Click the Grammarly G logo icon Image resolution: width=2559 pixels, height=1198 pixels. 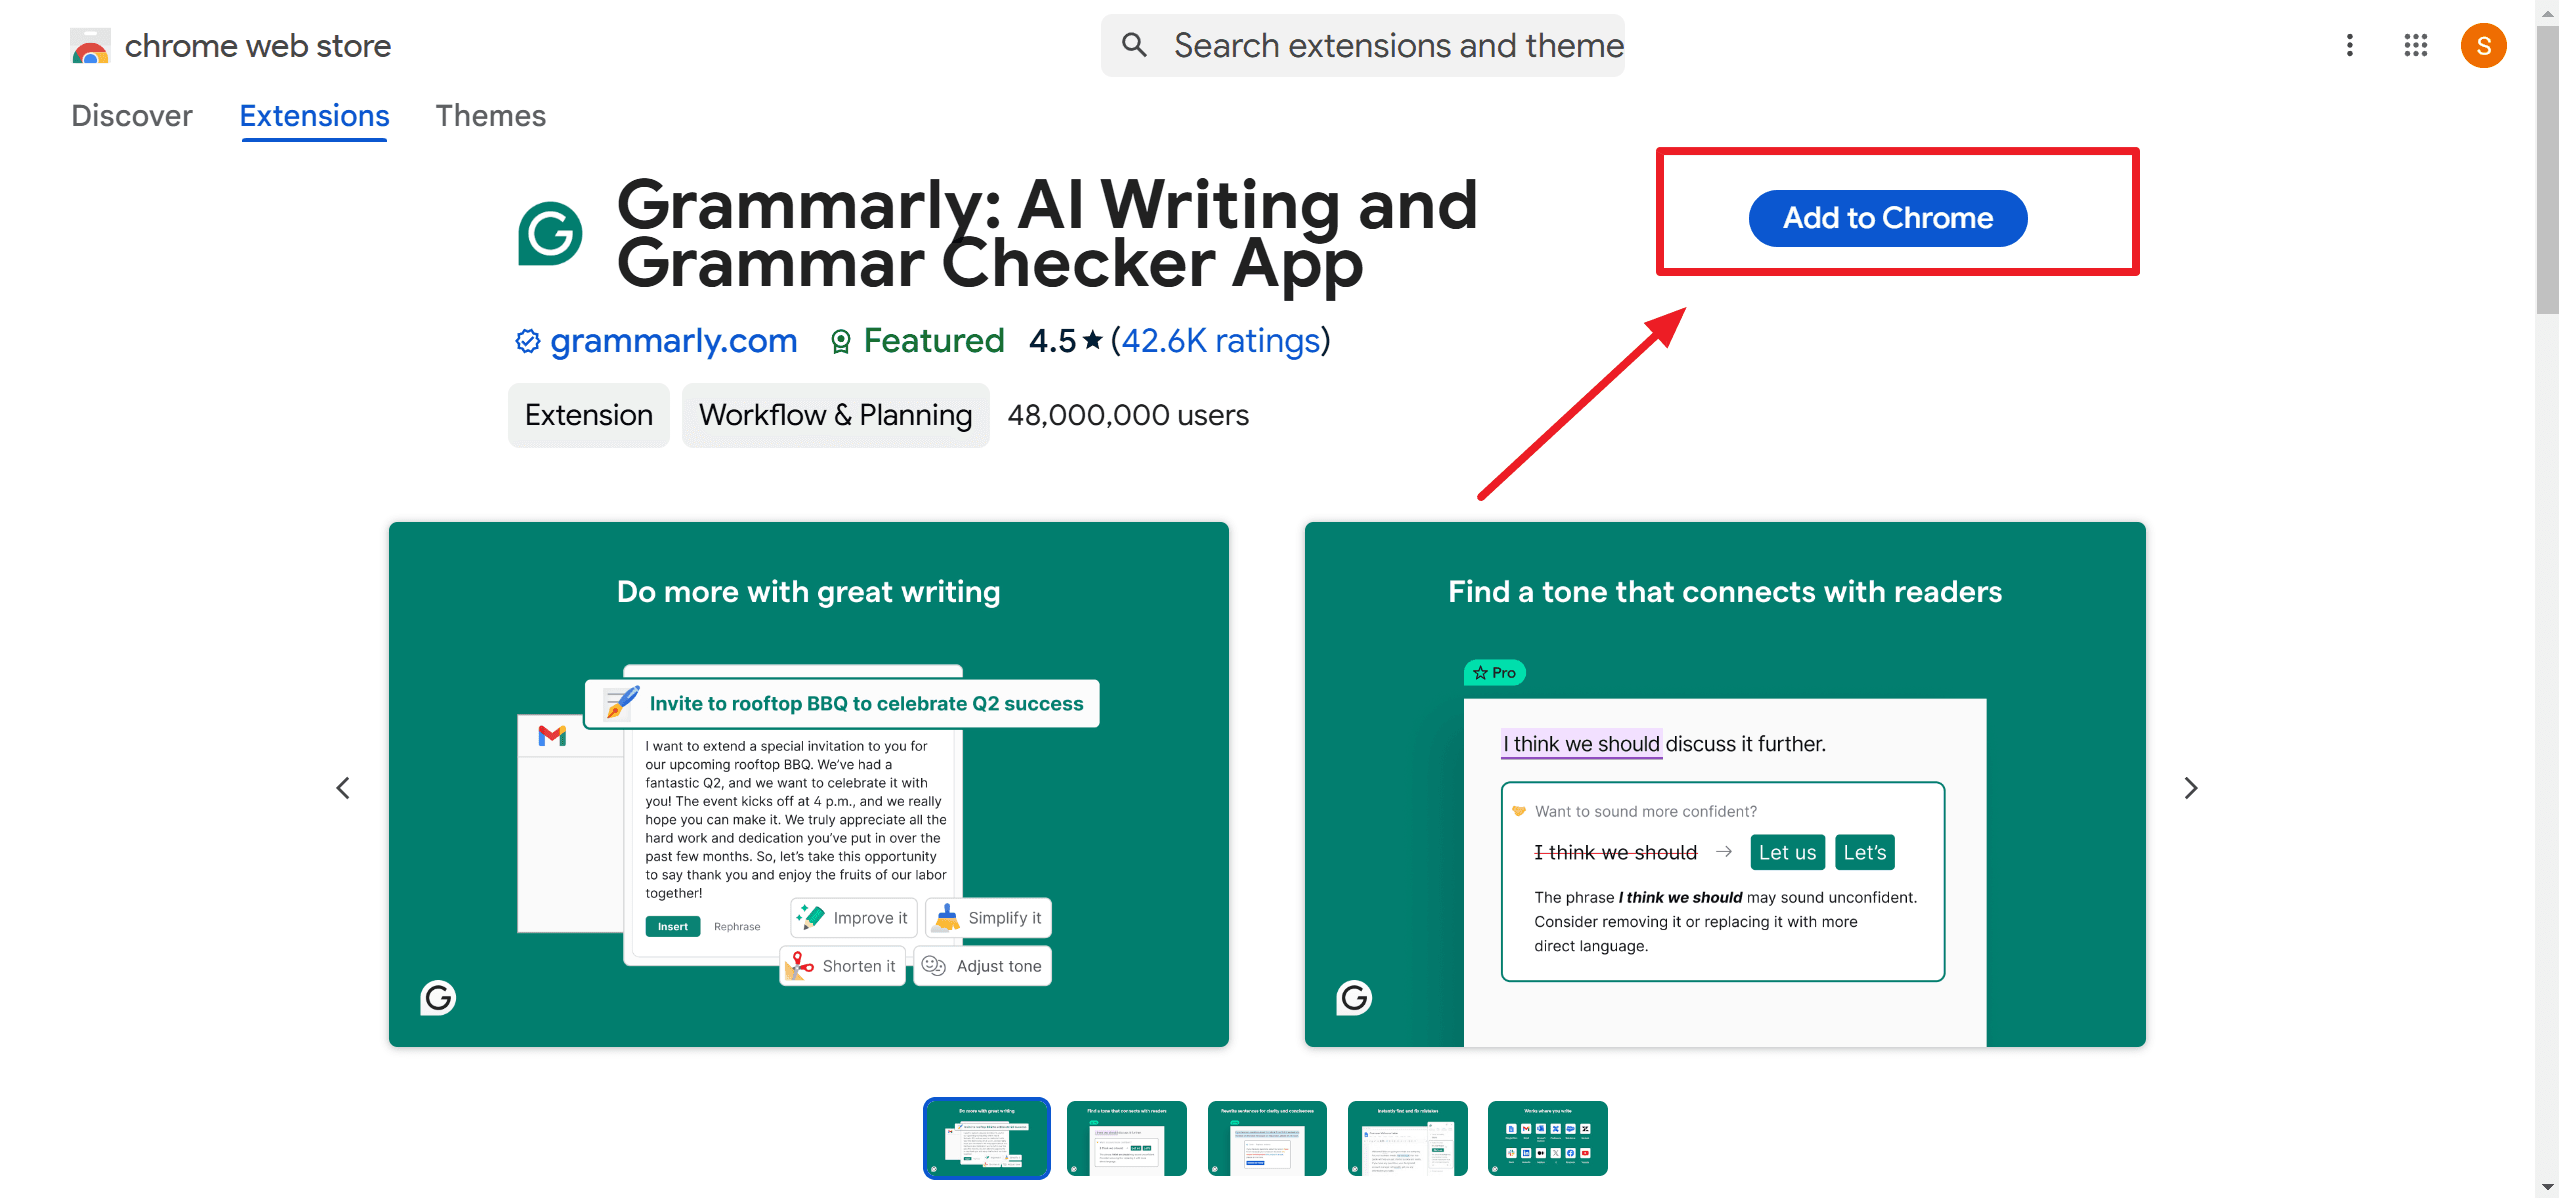pyautogui.click(x=550, y=234)
